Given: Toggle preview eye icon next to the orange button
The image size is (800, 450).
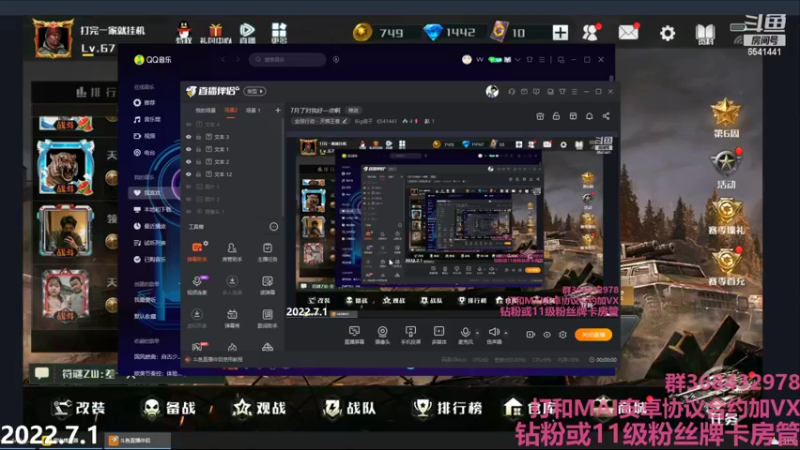Looking at the screenshot, I should (547, 335).
